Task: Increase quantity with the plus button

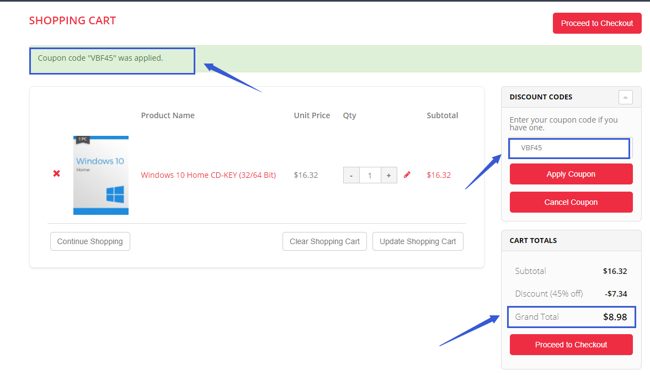Action: pos(389,175)
